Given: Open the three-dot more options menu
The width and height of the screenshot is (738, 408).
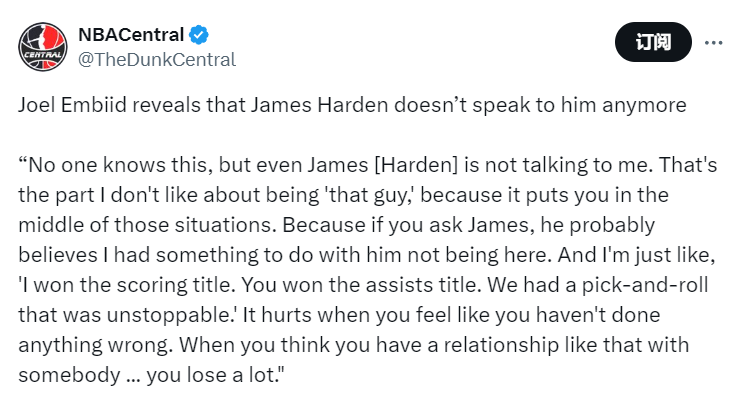Looking at the screenshot, I should tap(714, 43).
